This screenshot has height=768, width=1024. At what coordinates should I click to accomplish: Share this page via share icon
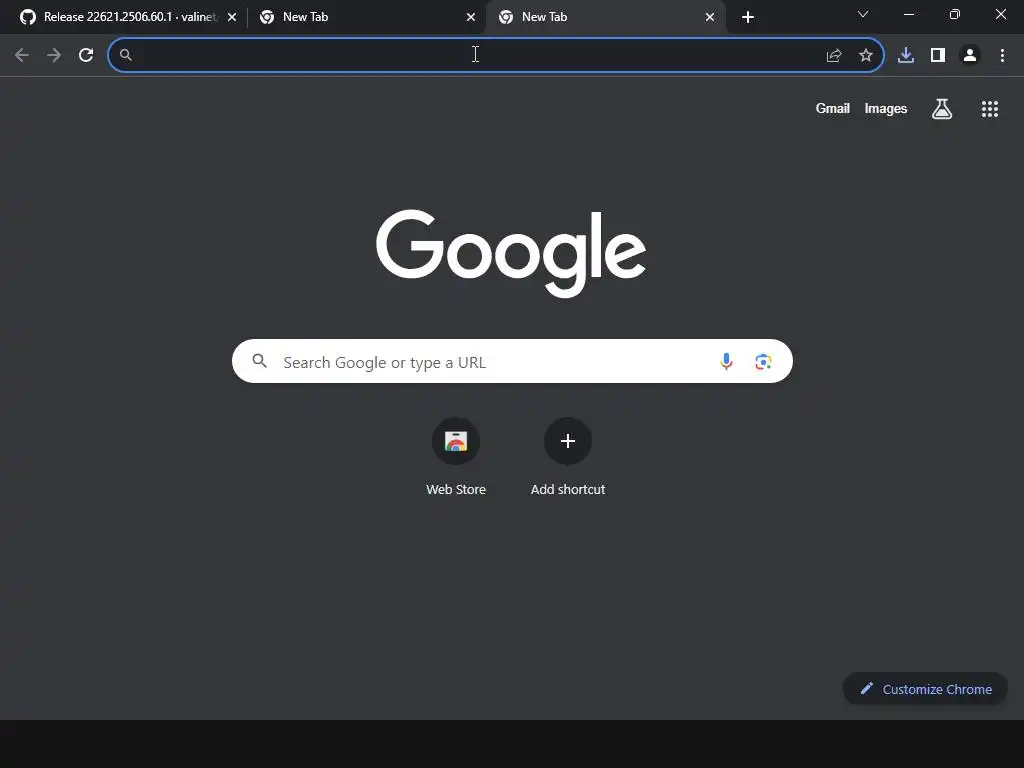(834, 56)
